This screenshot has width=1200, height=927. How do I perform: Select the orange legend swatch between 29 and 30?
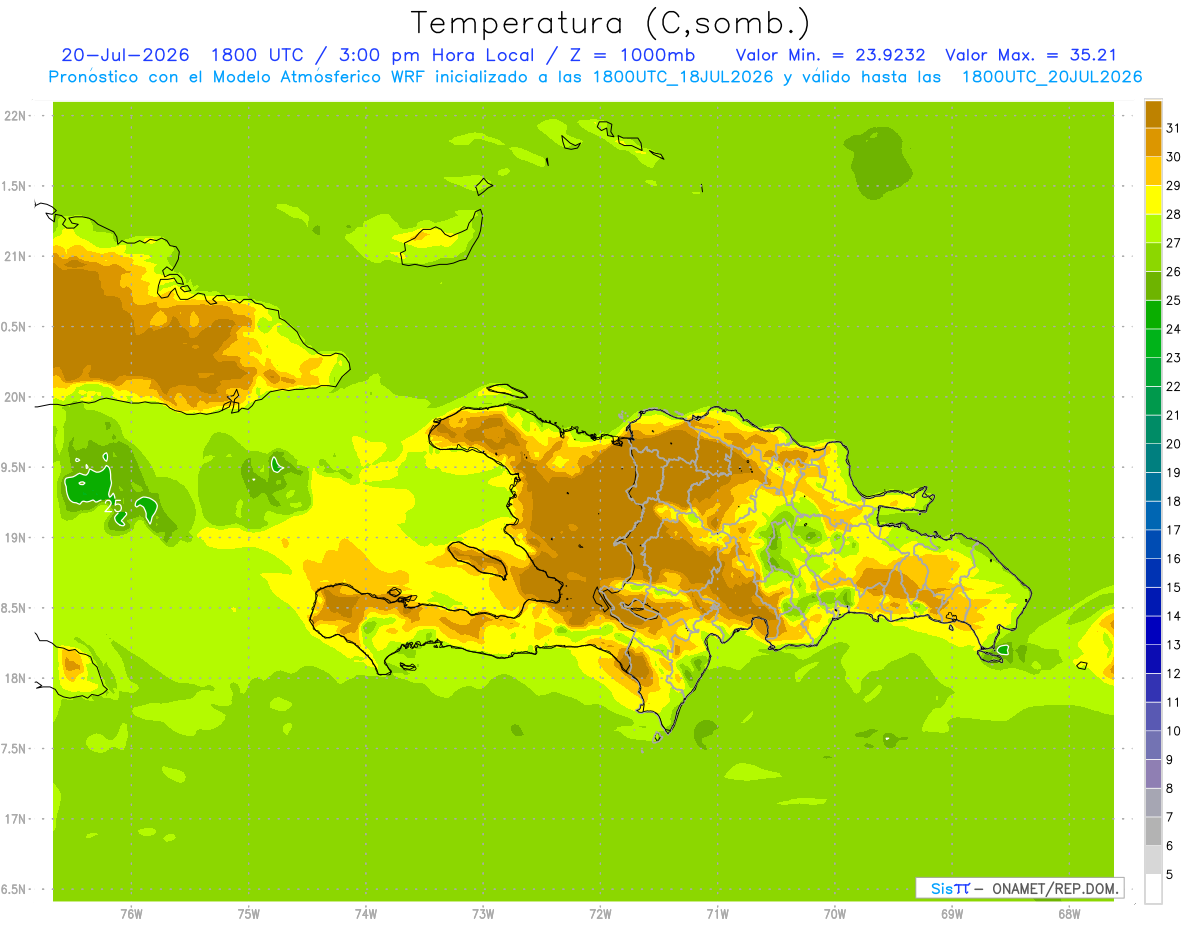point(1153,171)
